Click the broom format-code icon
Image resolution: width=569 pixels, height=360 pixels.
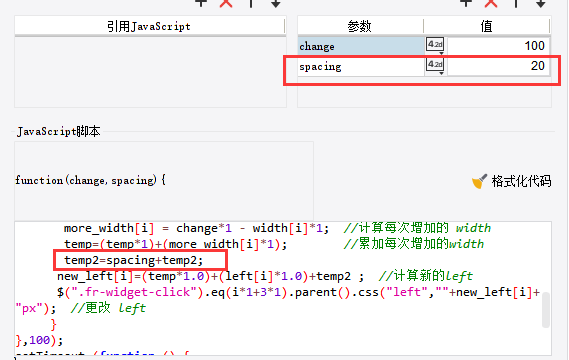point(479,181)
